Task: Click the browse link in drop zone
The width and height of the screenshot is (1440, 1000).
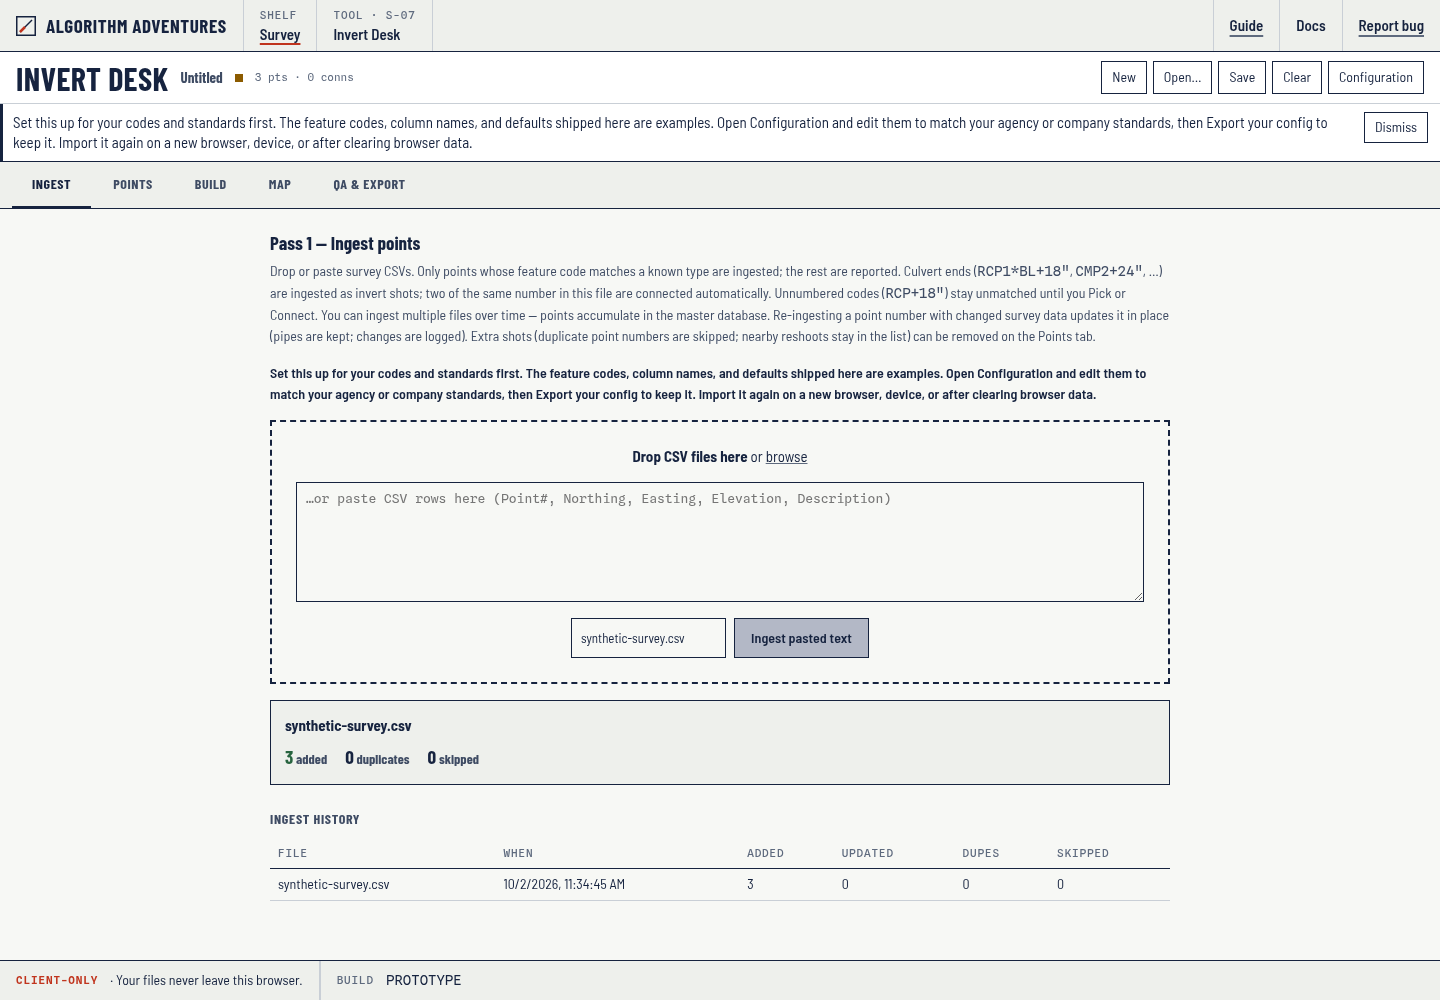Action: click(786, 457)
